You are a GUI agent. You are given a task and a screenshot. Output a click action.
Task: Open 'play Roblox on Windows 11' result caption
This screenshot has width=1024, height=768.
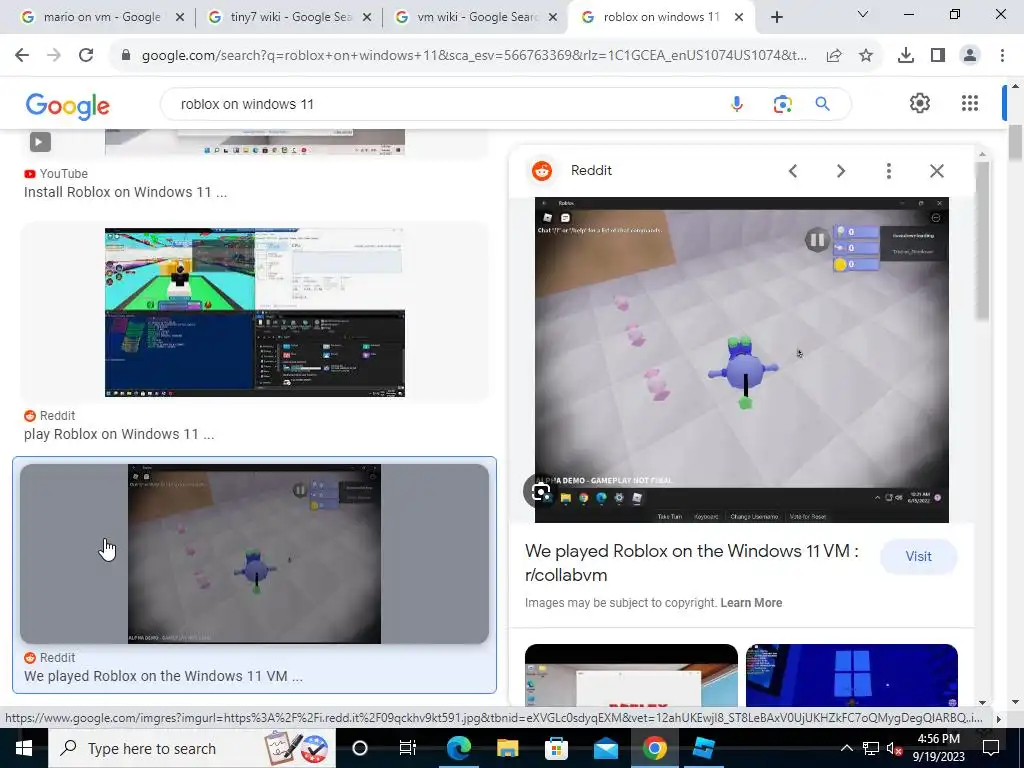coord(119,434)
